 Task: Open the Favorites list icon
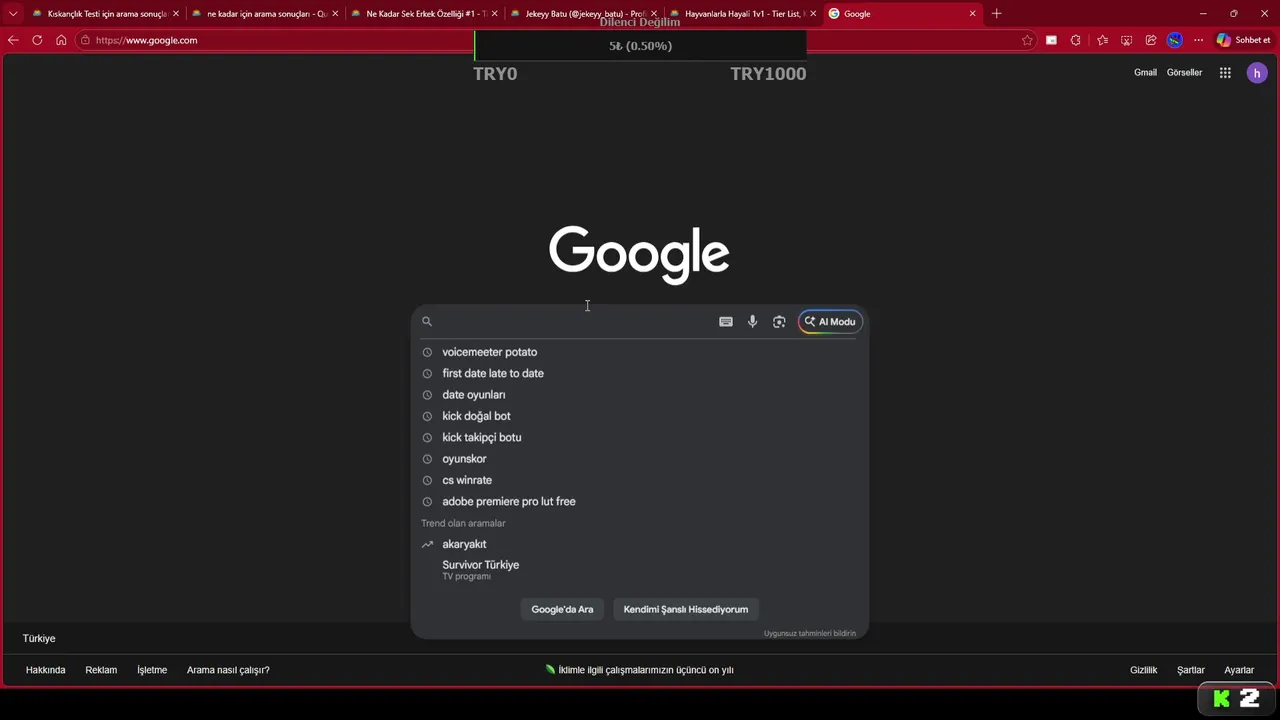(x=1102, y=40)
